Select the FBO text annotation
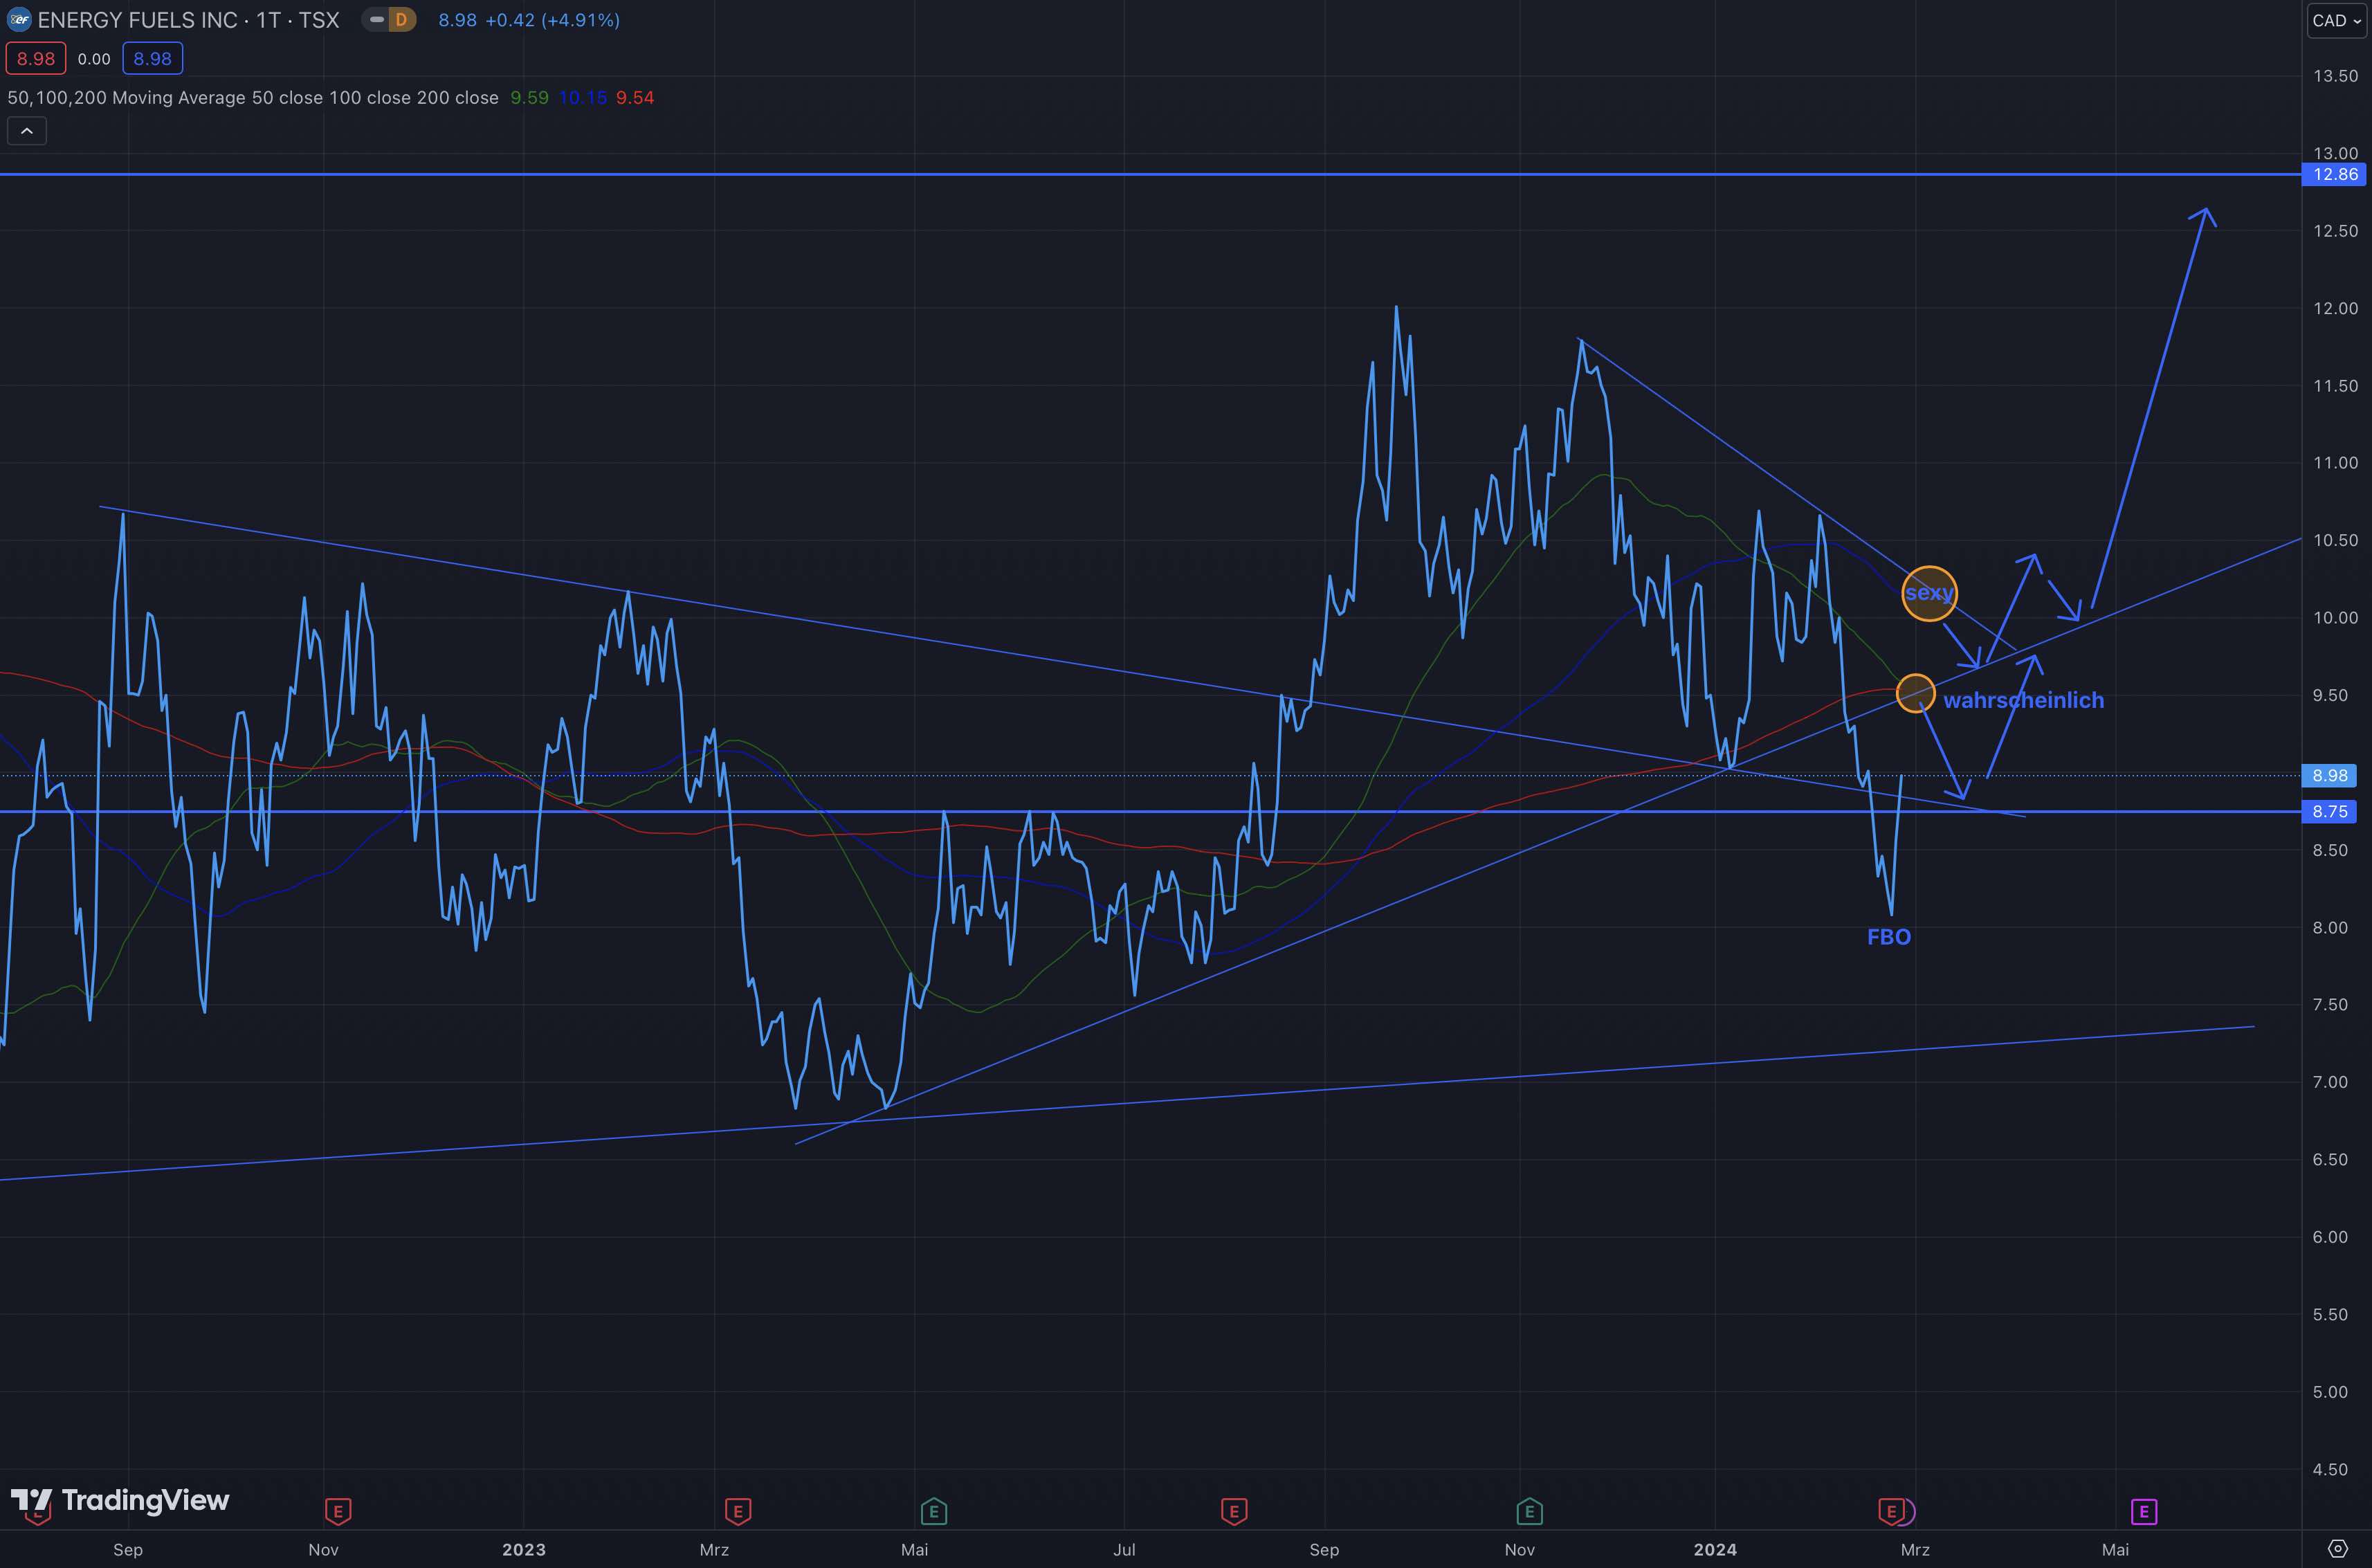The image size is (2372, 1568). (x=1889, y=937)
